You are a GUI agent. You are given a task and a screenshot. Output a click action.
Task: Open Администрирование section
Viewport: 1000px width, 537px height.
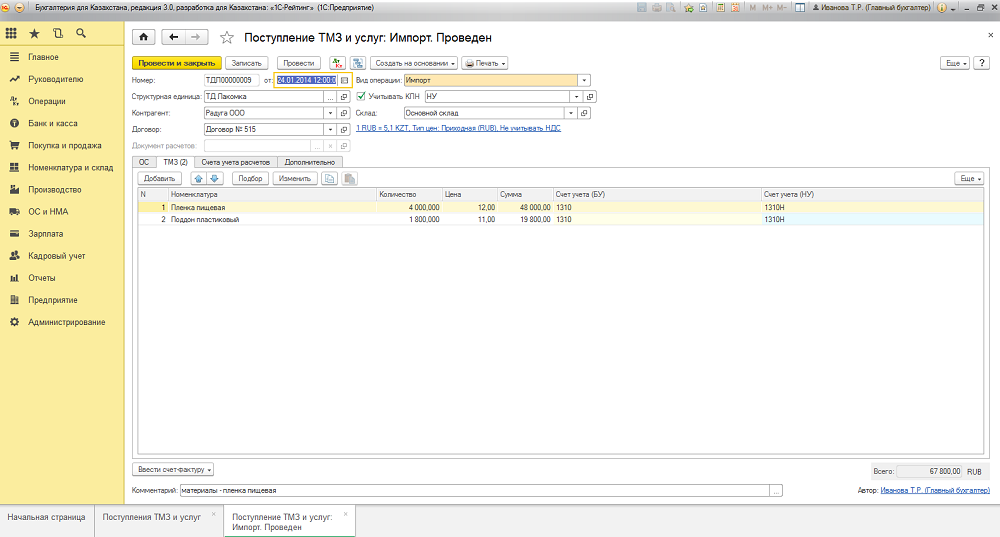tap(66, 322)
